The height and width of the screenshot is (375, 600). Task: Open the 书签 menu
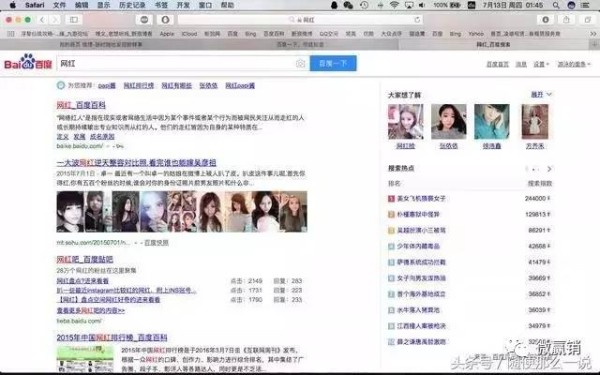161,5
